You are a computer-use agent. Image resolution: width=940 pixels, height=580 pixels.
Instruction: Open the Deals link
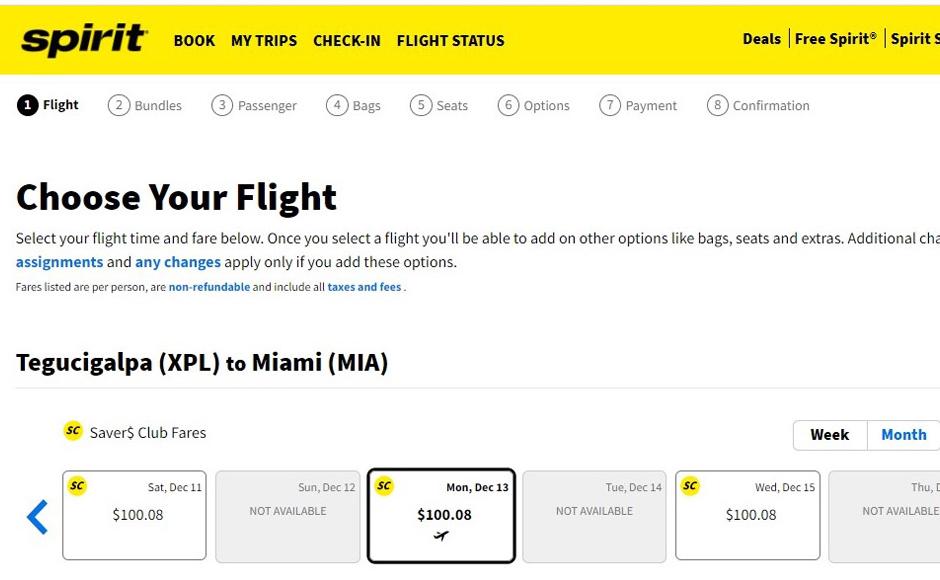[x=761, y=39]
